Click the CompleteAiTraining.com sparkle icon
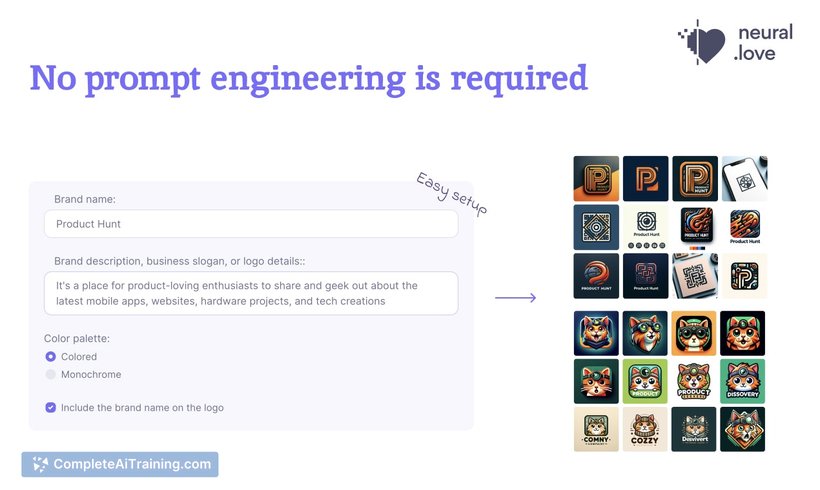The height and width of the screenshot is (490, 820). tap(40, 464)
